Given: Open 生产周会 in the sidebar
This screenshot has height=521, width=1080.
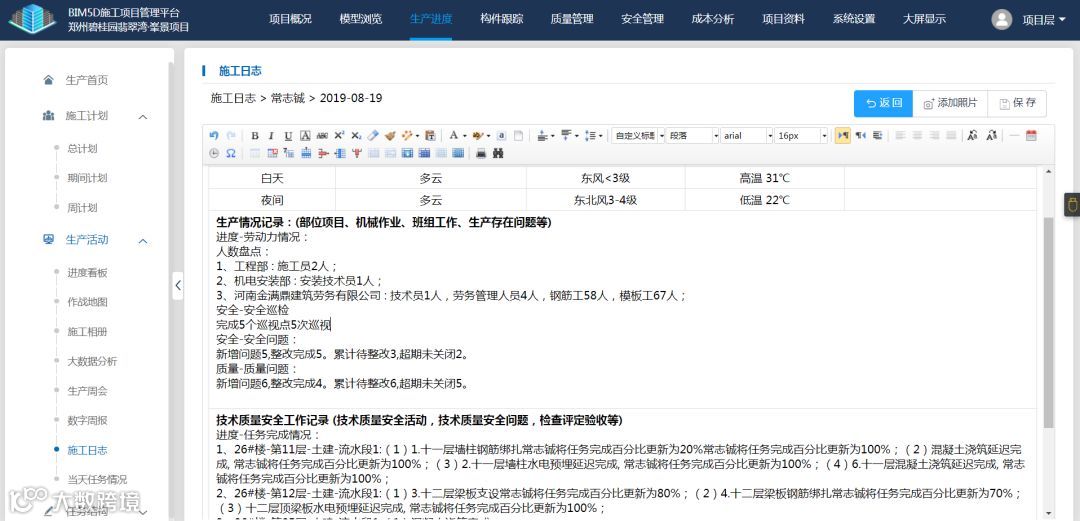Looking at the screenshot, I should [x=87, y=391].
